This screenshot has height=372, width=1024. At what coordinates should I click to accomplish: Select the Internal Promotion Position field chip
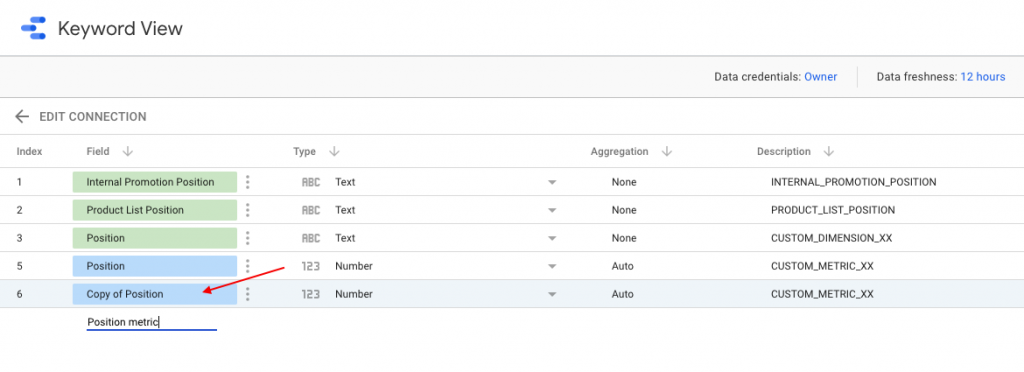click(x=154, y=182)
